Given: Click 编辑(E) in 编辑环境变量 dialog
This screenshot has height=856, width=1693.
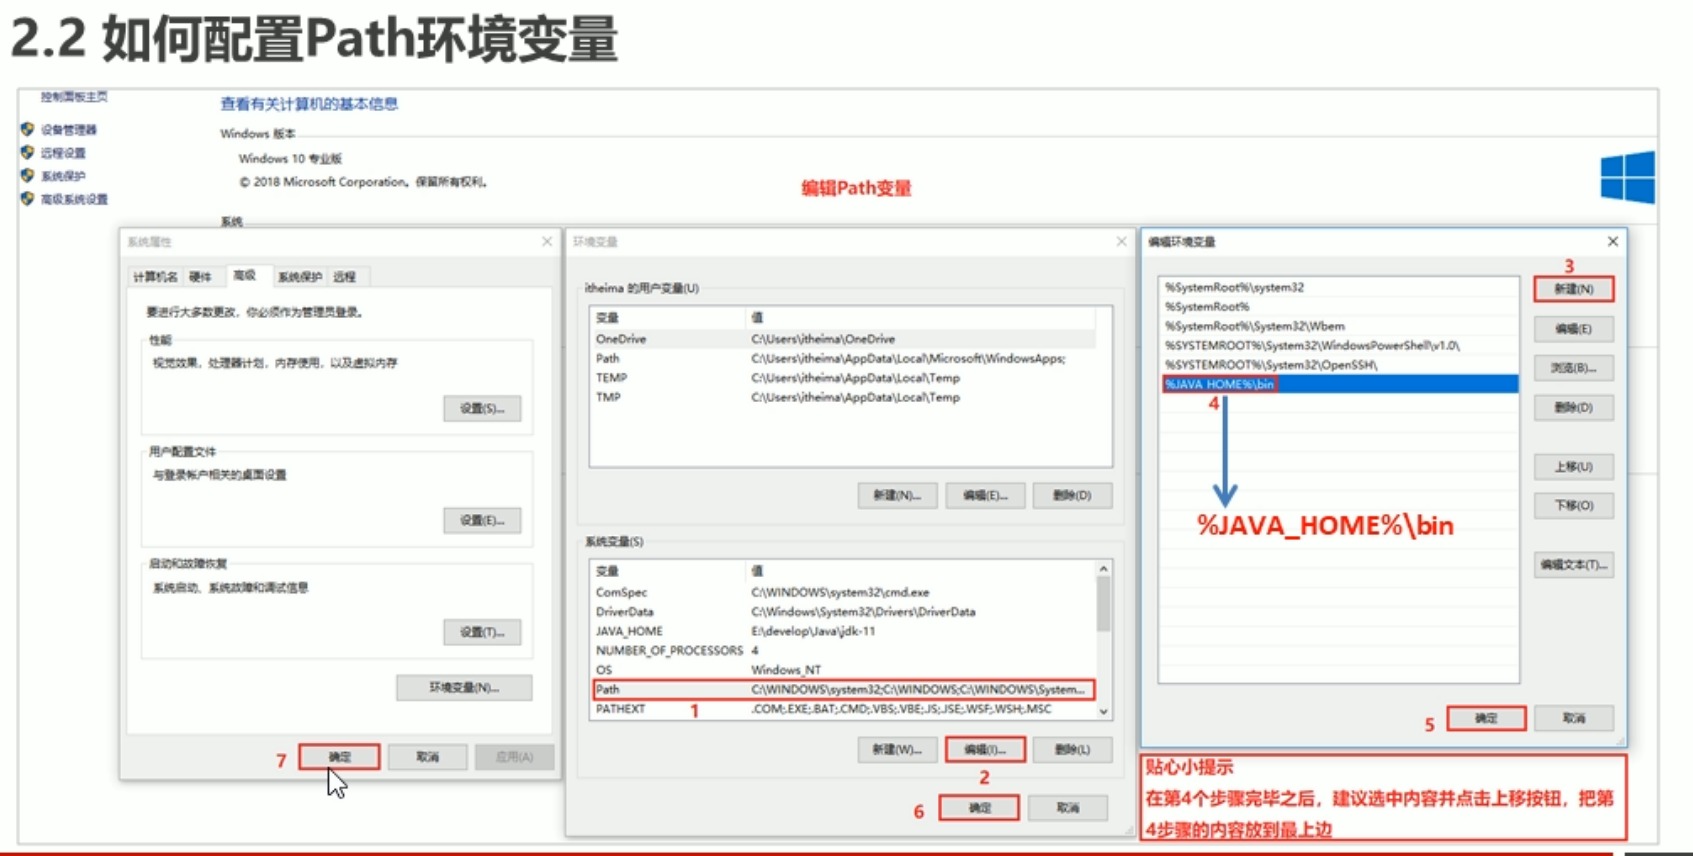Looking at the screenshot, I should 1573,329.
